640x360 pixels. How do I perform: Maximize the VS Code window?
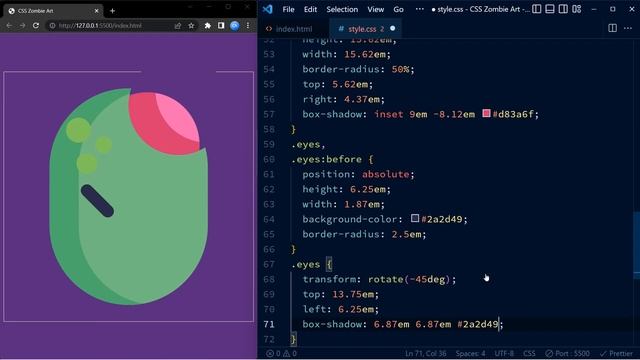point(613,9)
